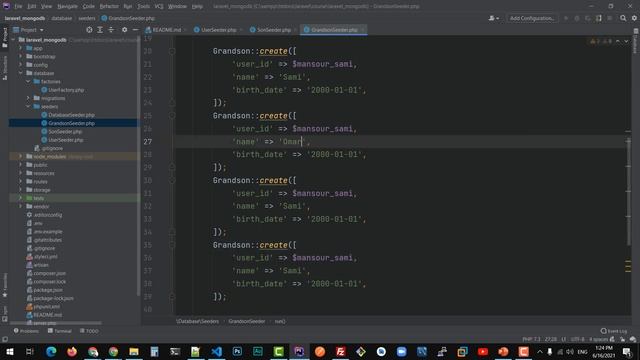Screen dimensions: 640x360
Task: Click Visual Studio Code icon in taskbar
Action: [217, 351]
